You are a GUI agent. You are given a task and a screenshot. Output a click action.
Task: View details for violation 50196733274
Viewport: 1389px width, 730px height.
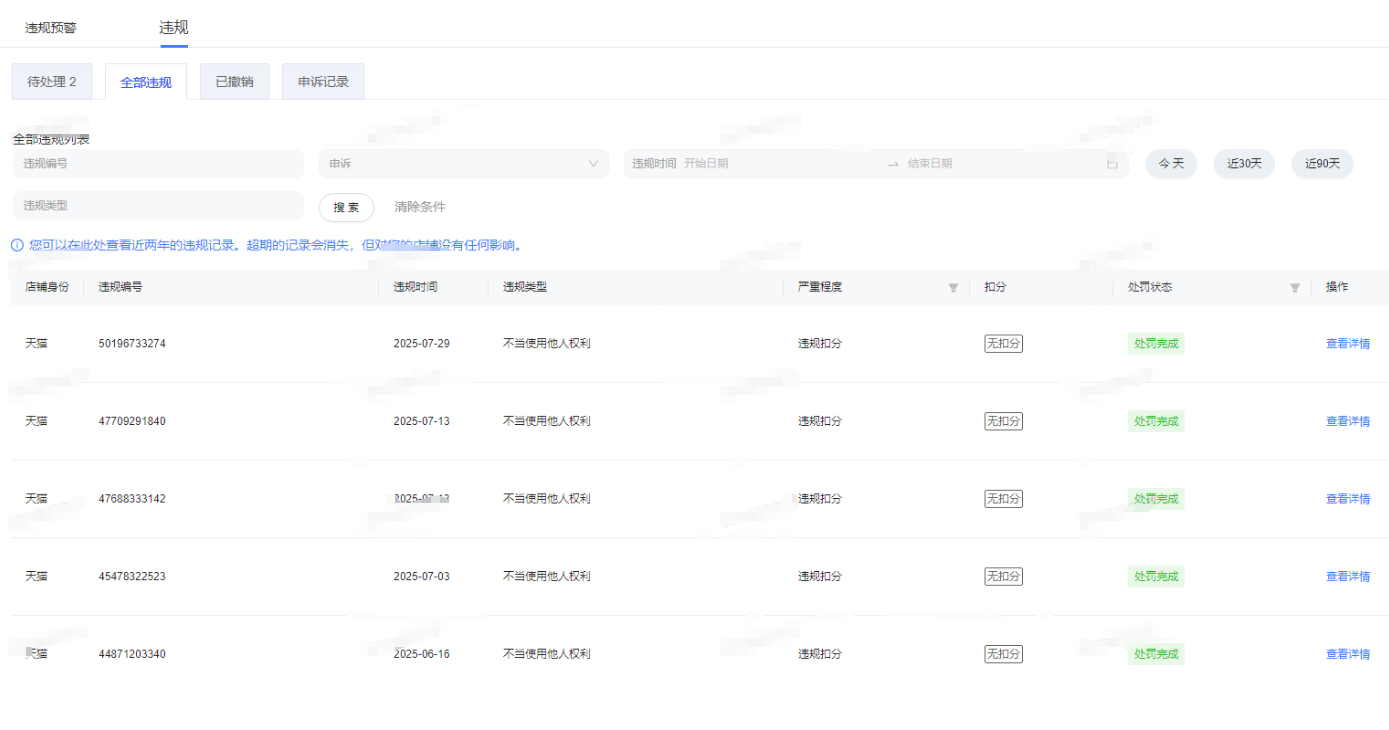click(x=1347, y=344)
